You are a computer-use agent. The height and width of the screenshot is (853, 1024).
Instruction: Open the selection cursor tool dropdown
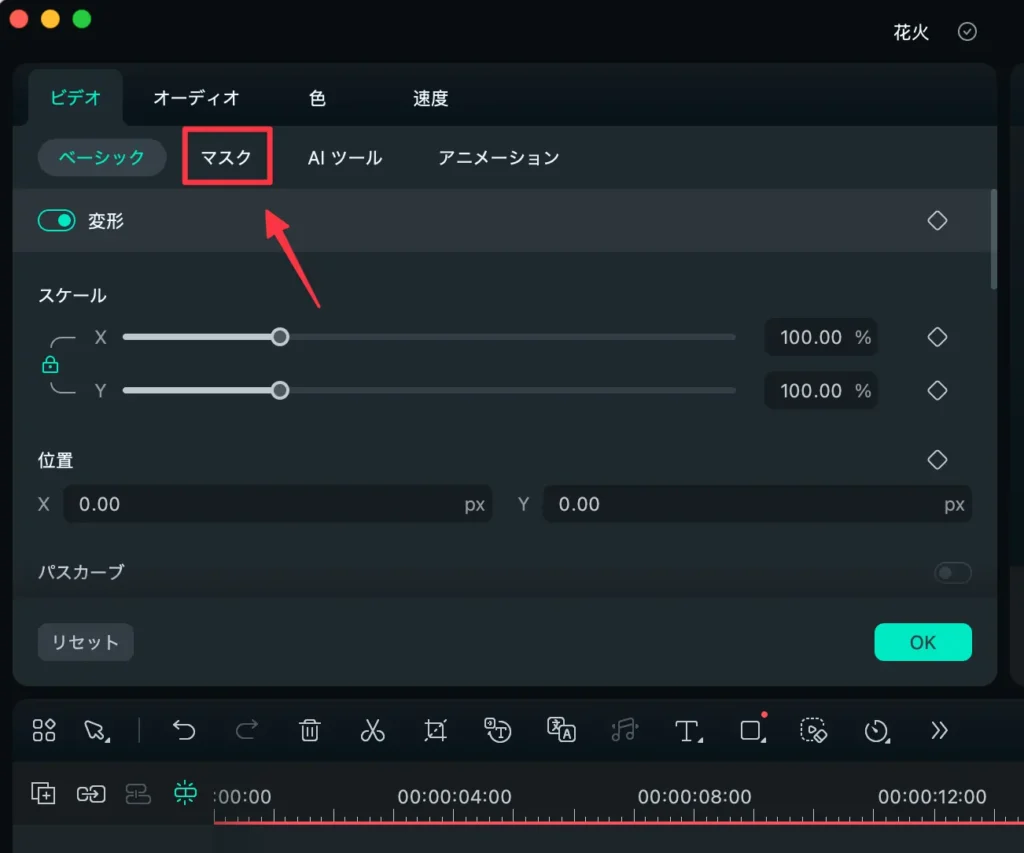coord(97,731)
